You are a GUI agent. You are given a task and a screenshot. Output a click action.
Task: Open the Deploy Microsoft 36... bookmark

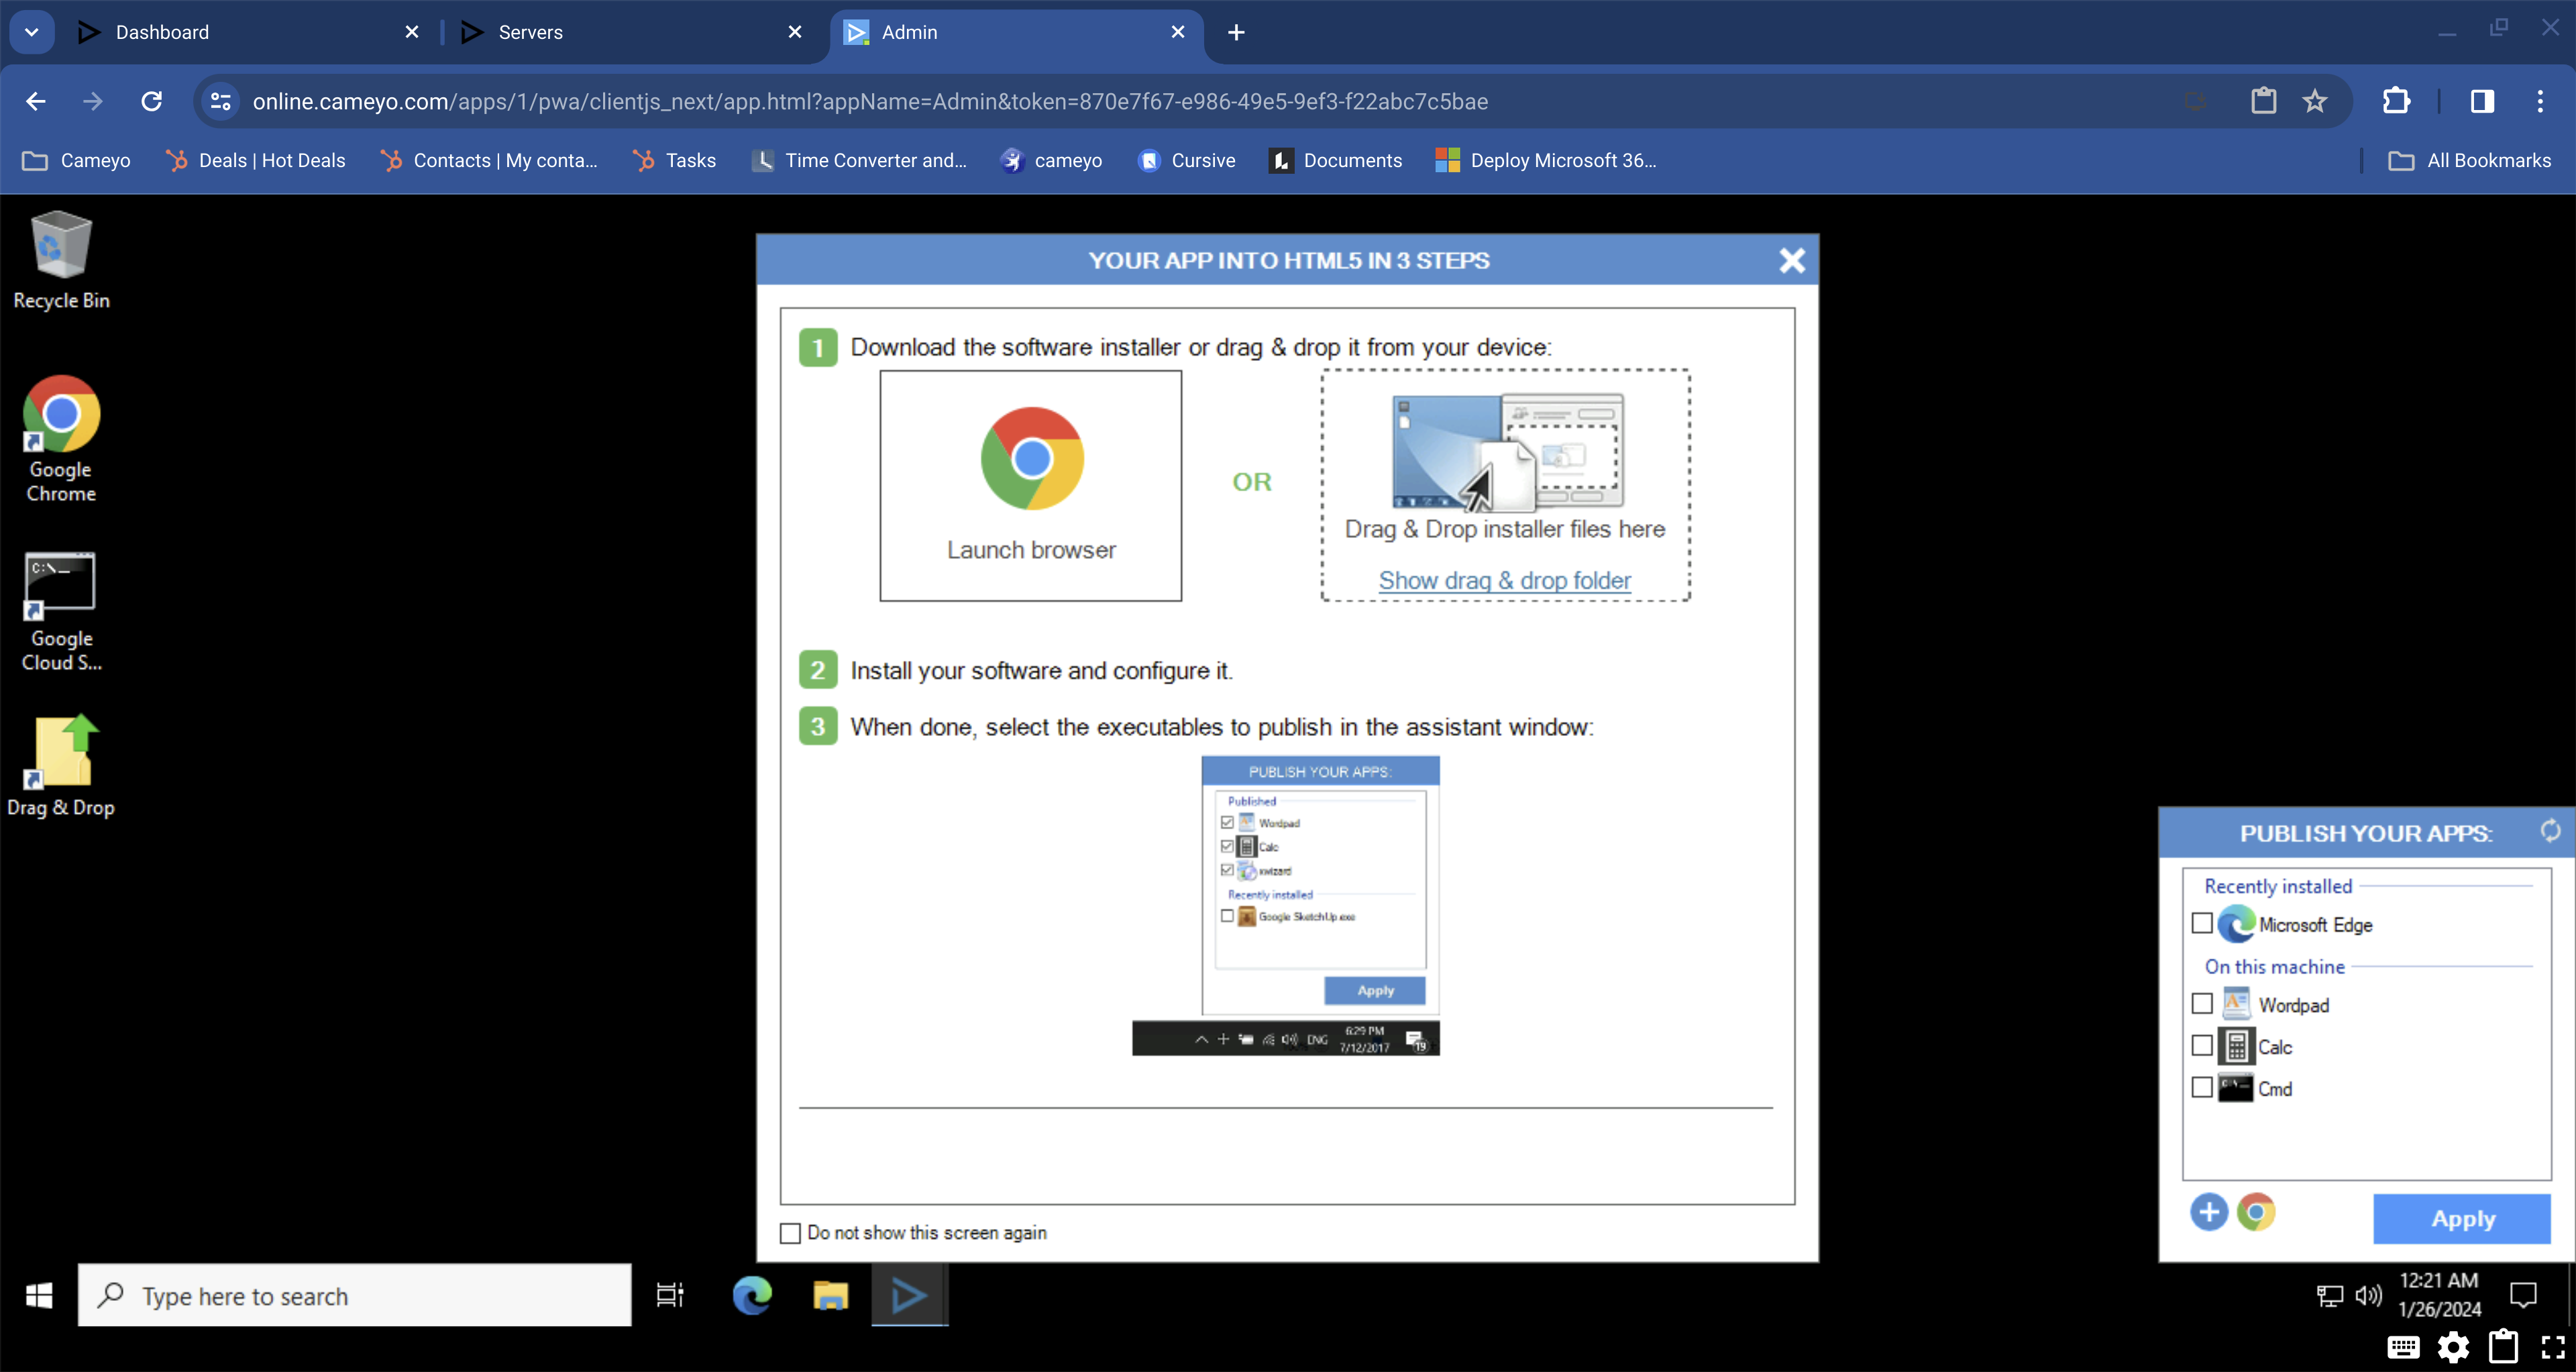pos(1546,160)
